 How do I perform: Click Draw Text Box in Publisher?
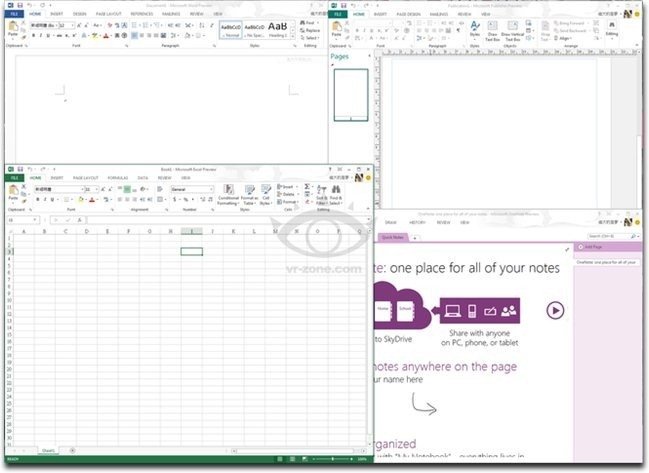click(493, 31)
